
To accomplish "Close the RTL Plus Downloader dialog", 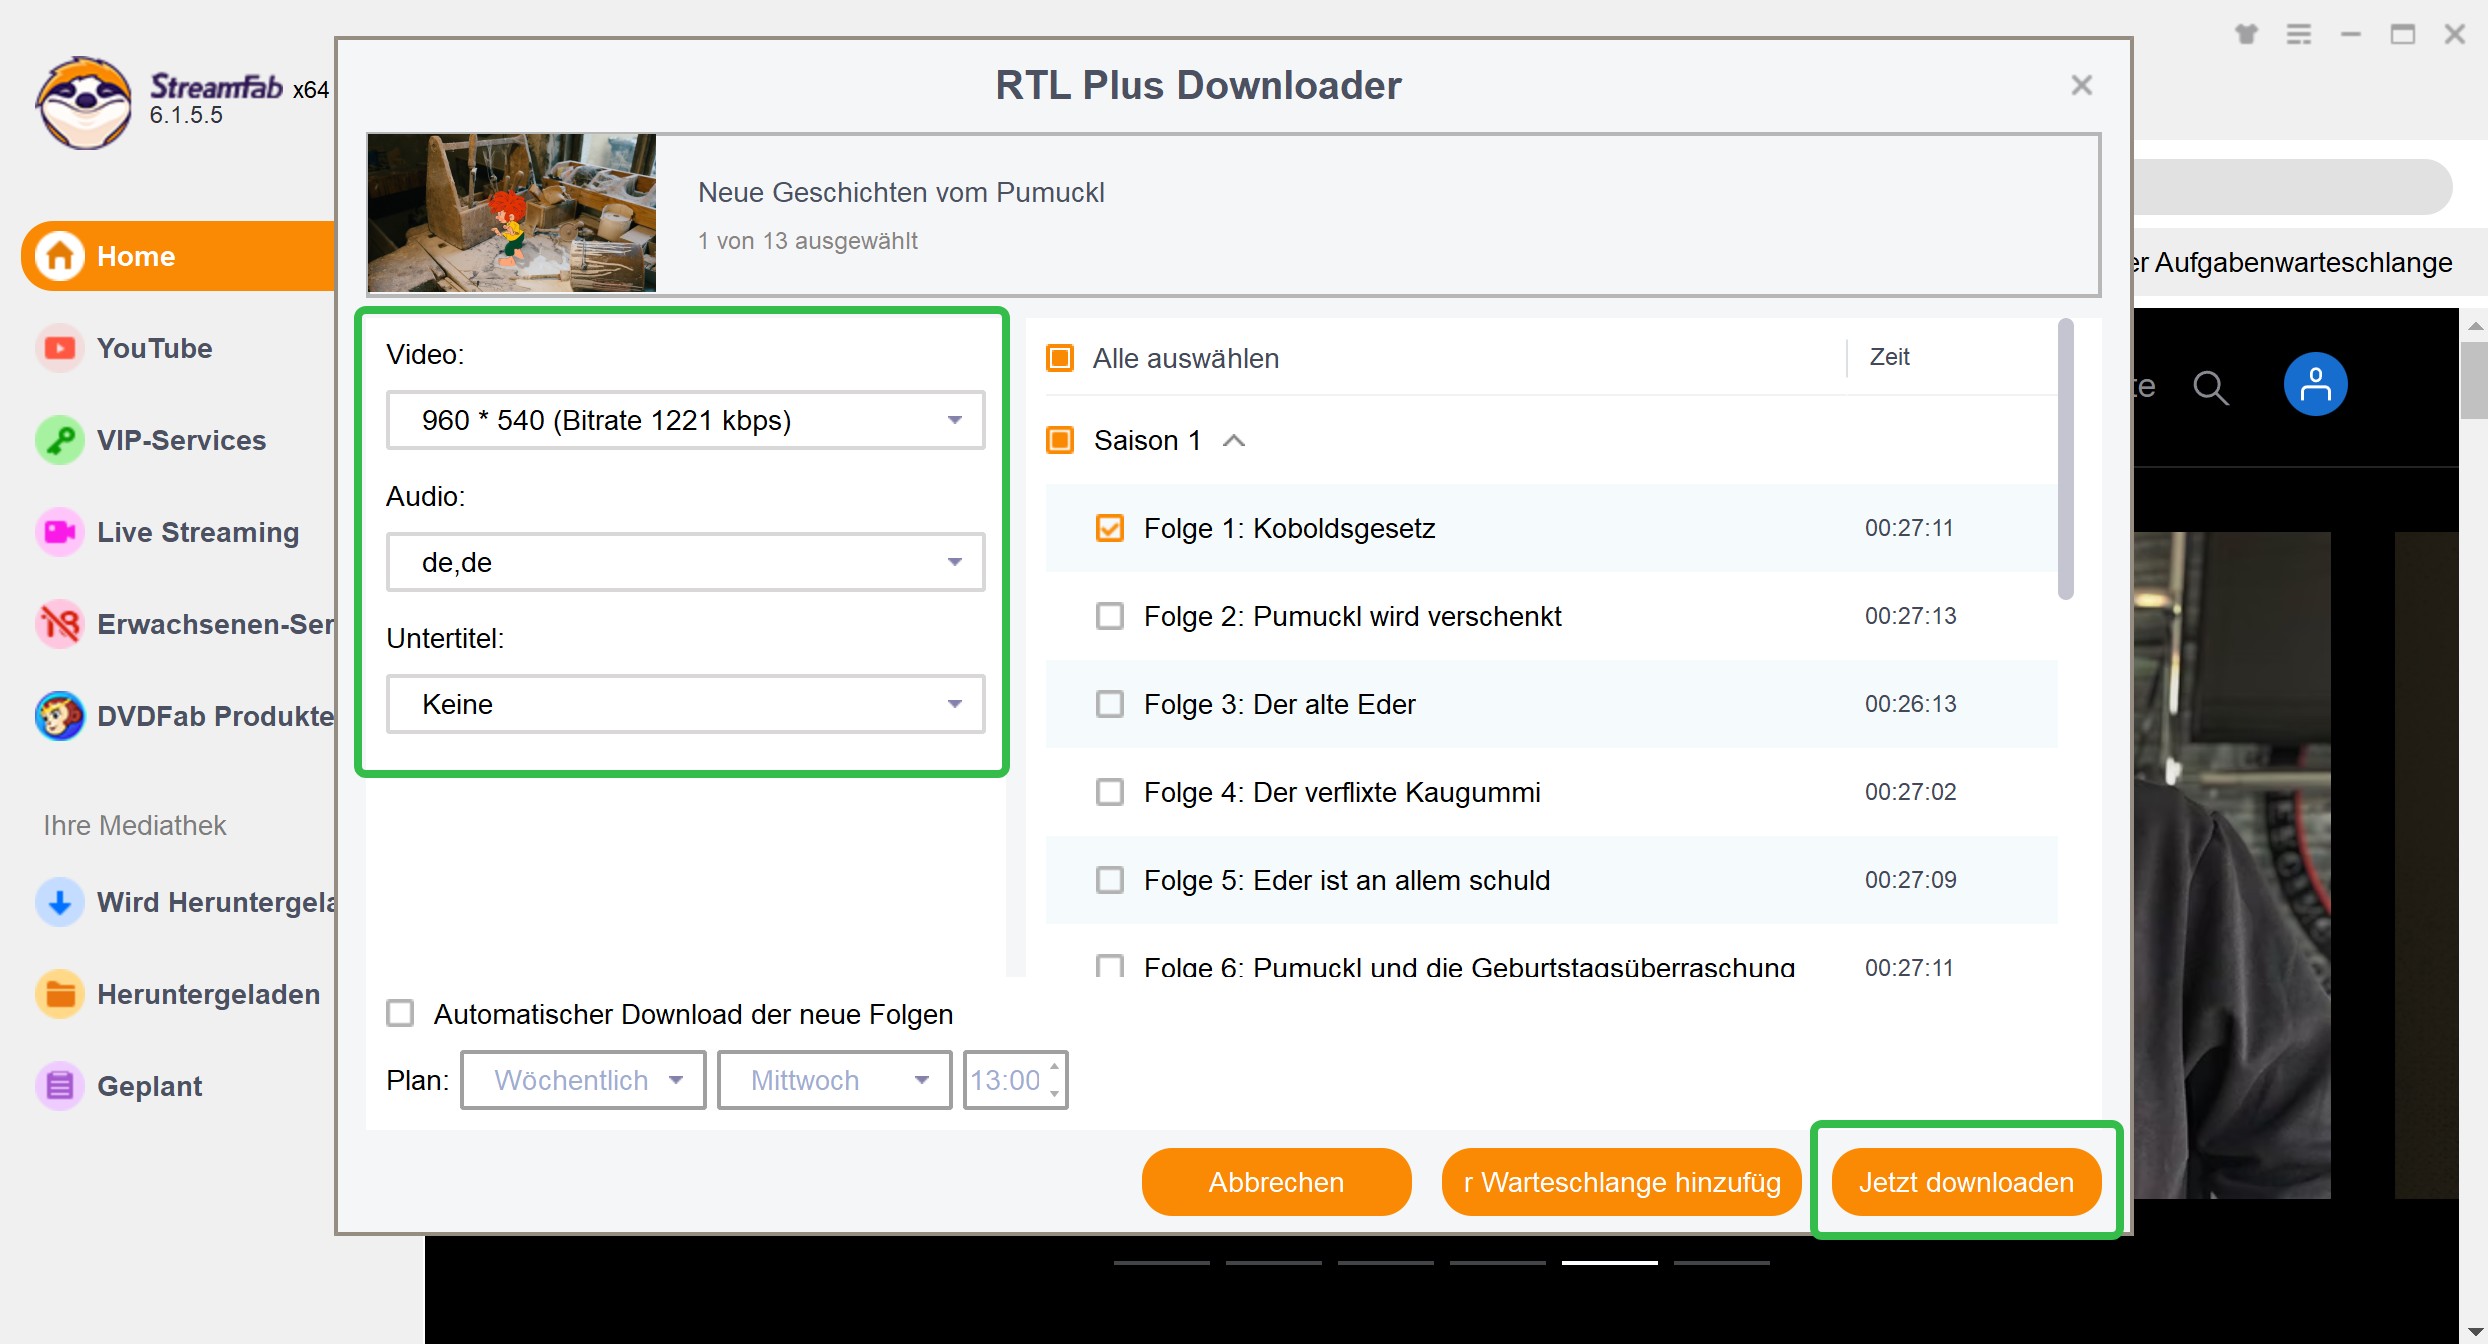I will pos(2082,85).
